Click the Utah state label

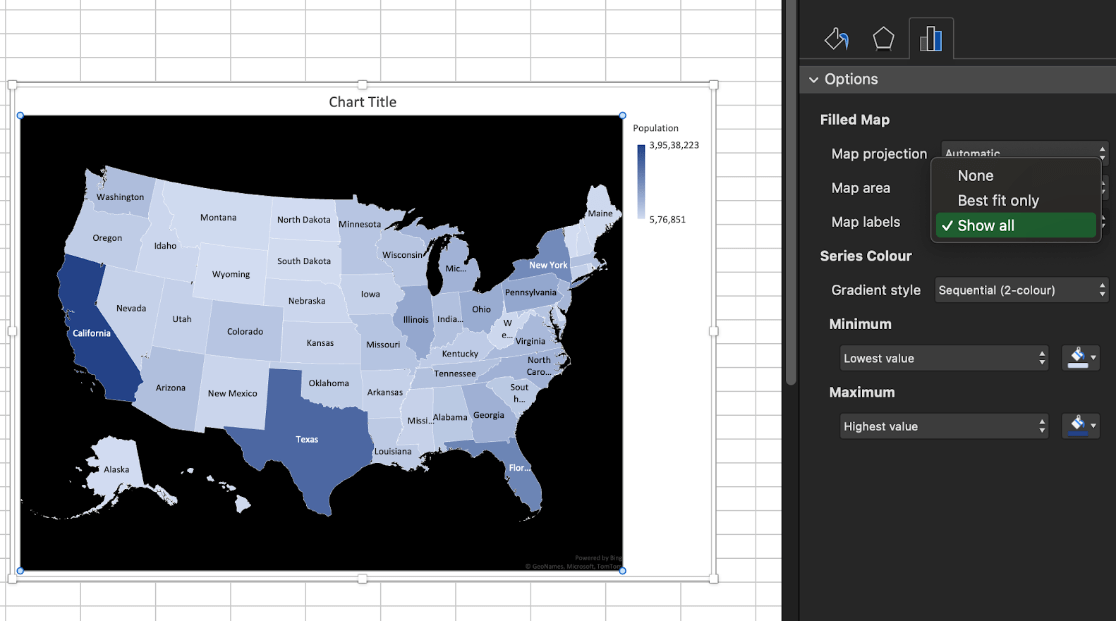pyautogui.click(x=182, y=319)
